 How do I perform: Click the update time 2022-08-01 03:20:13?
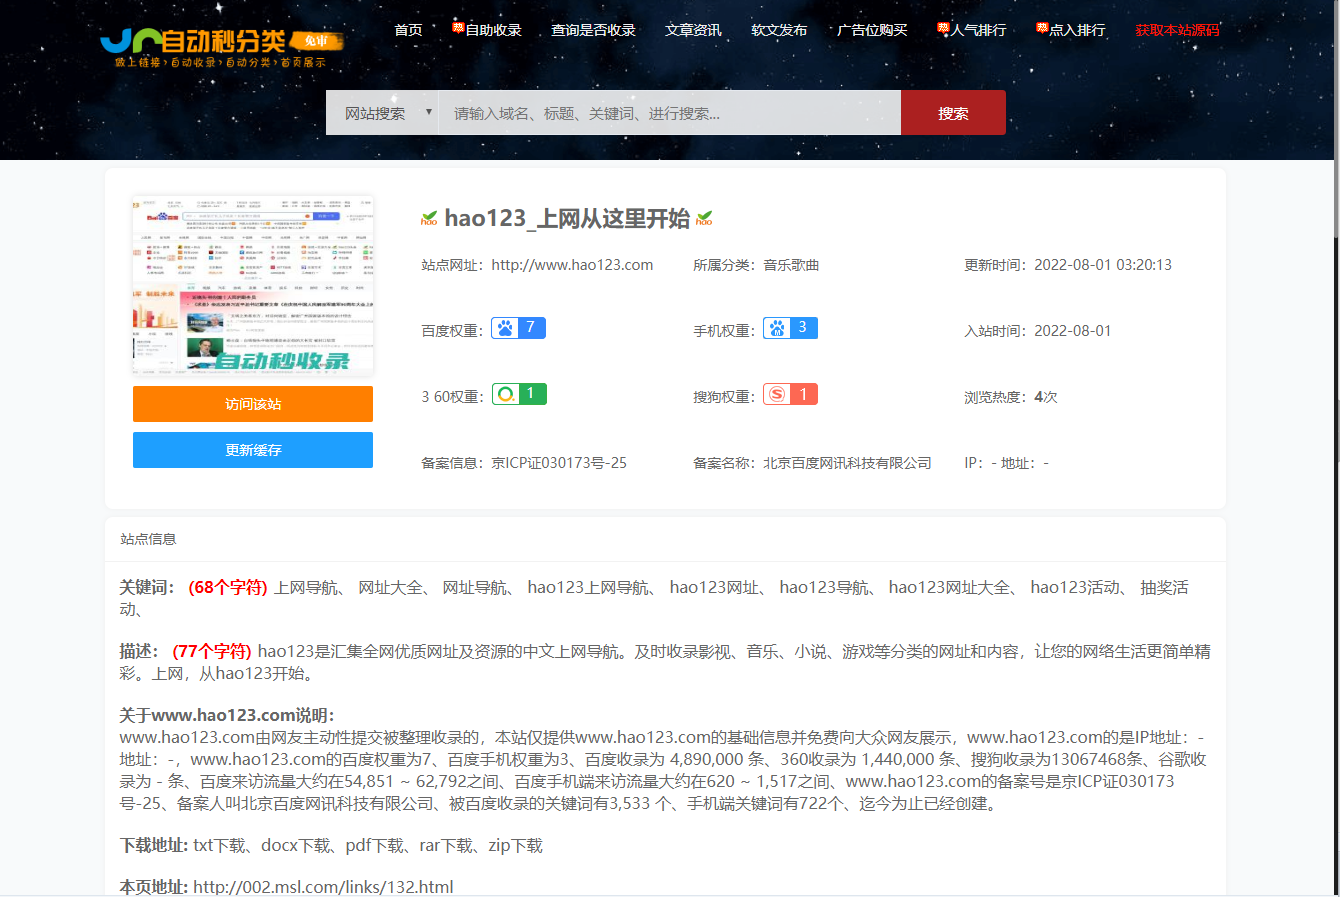click(1103, 265)
